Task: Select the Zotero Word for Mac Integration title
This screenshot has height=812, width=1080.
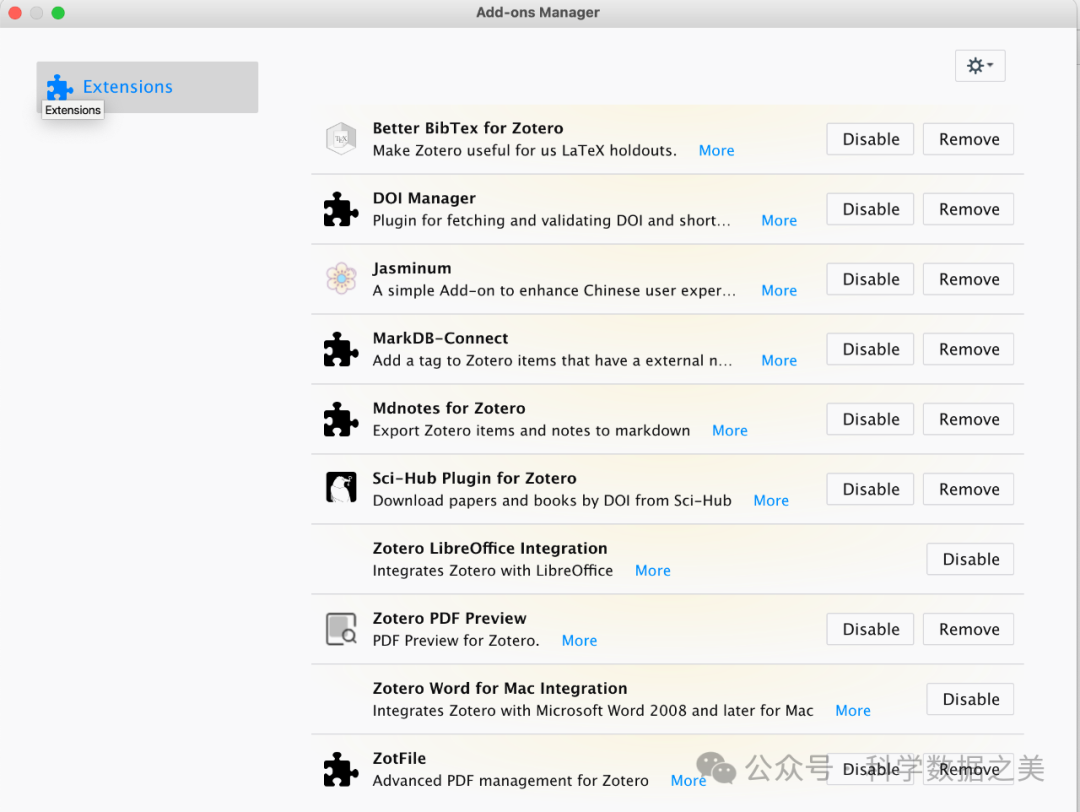Action: (x=499, y=688)
